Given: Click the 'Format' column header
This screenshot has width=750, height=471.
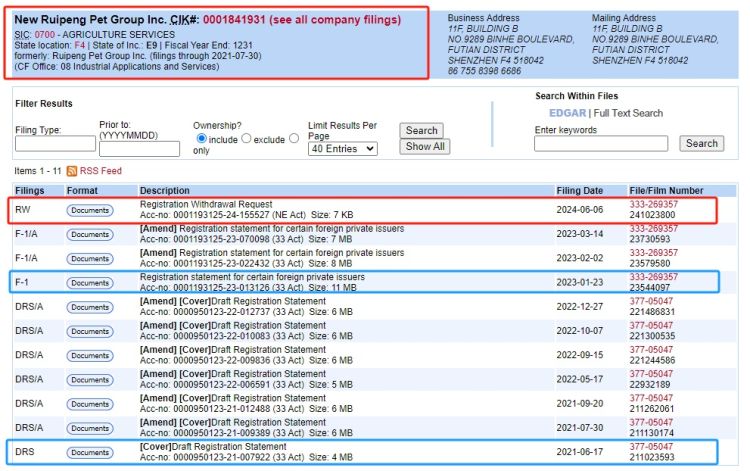Looking at the screenshot, I should coord(82,190).
